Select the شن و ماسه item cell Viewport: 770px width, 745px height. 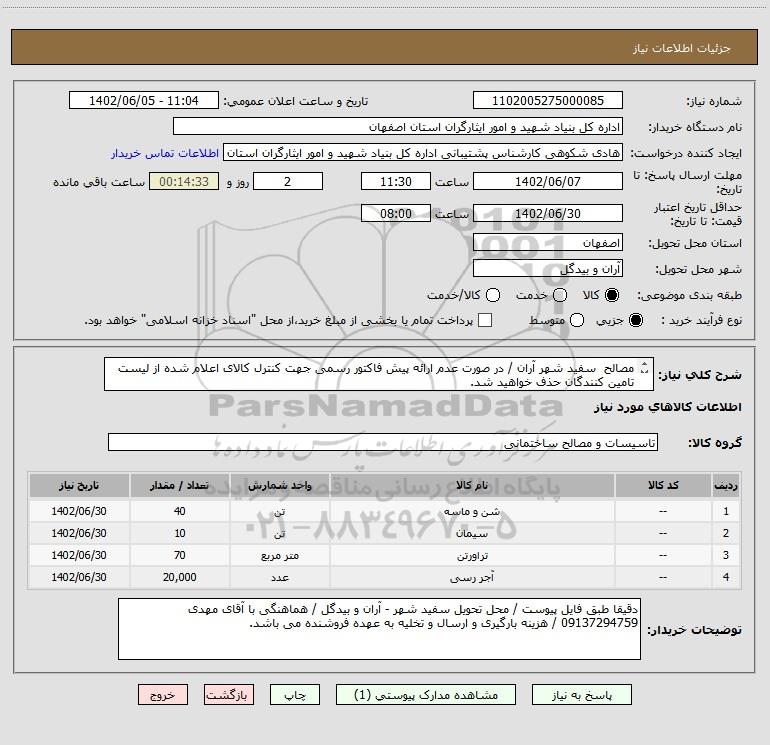(472, 511)
